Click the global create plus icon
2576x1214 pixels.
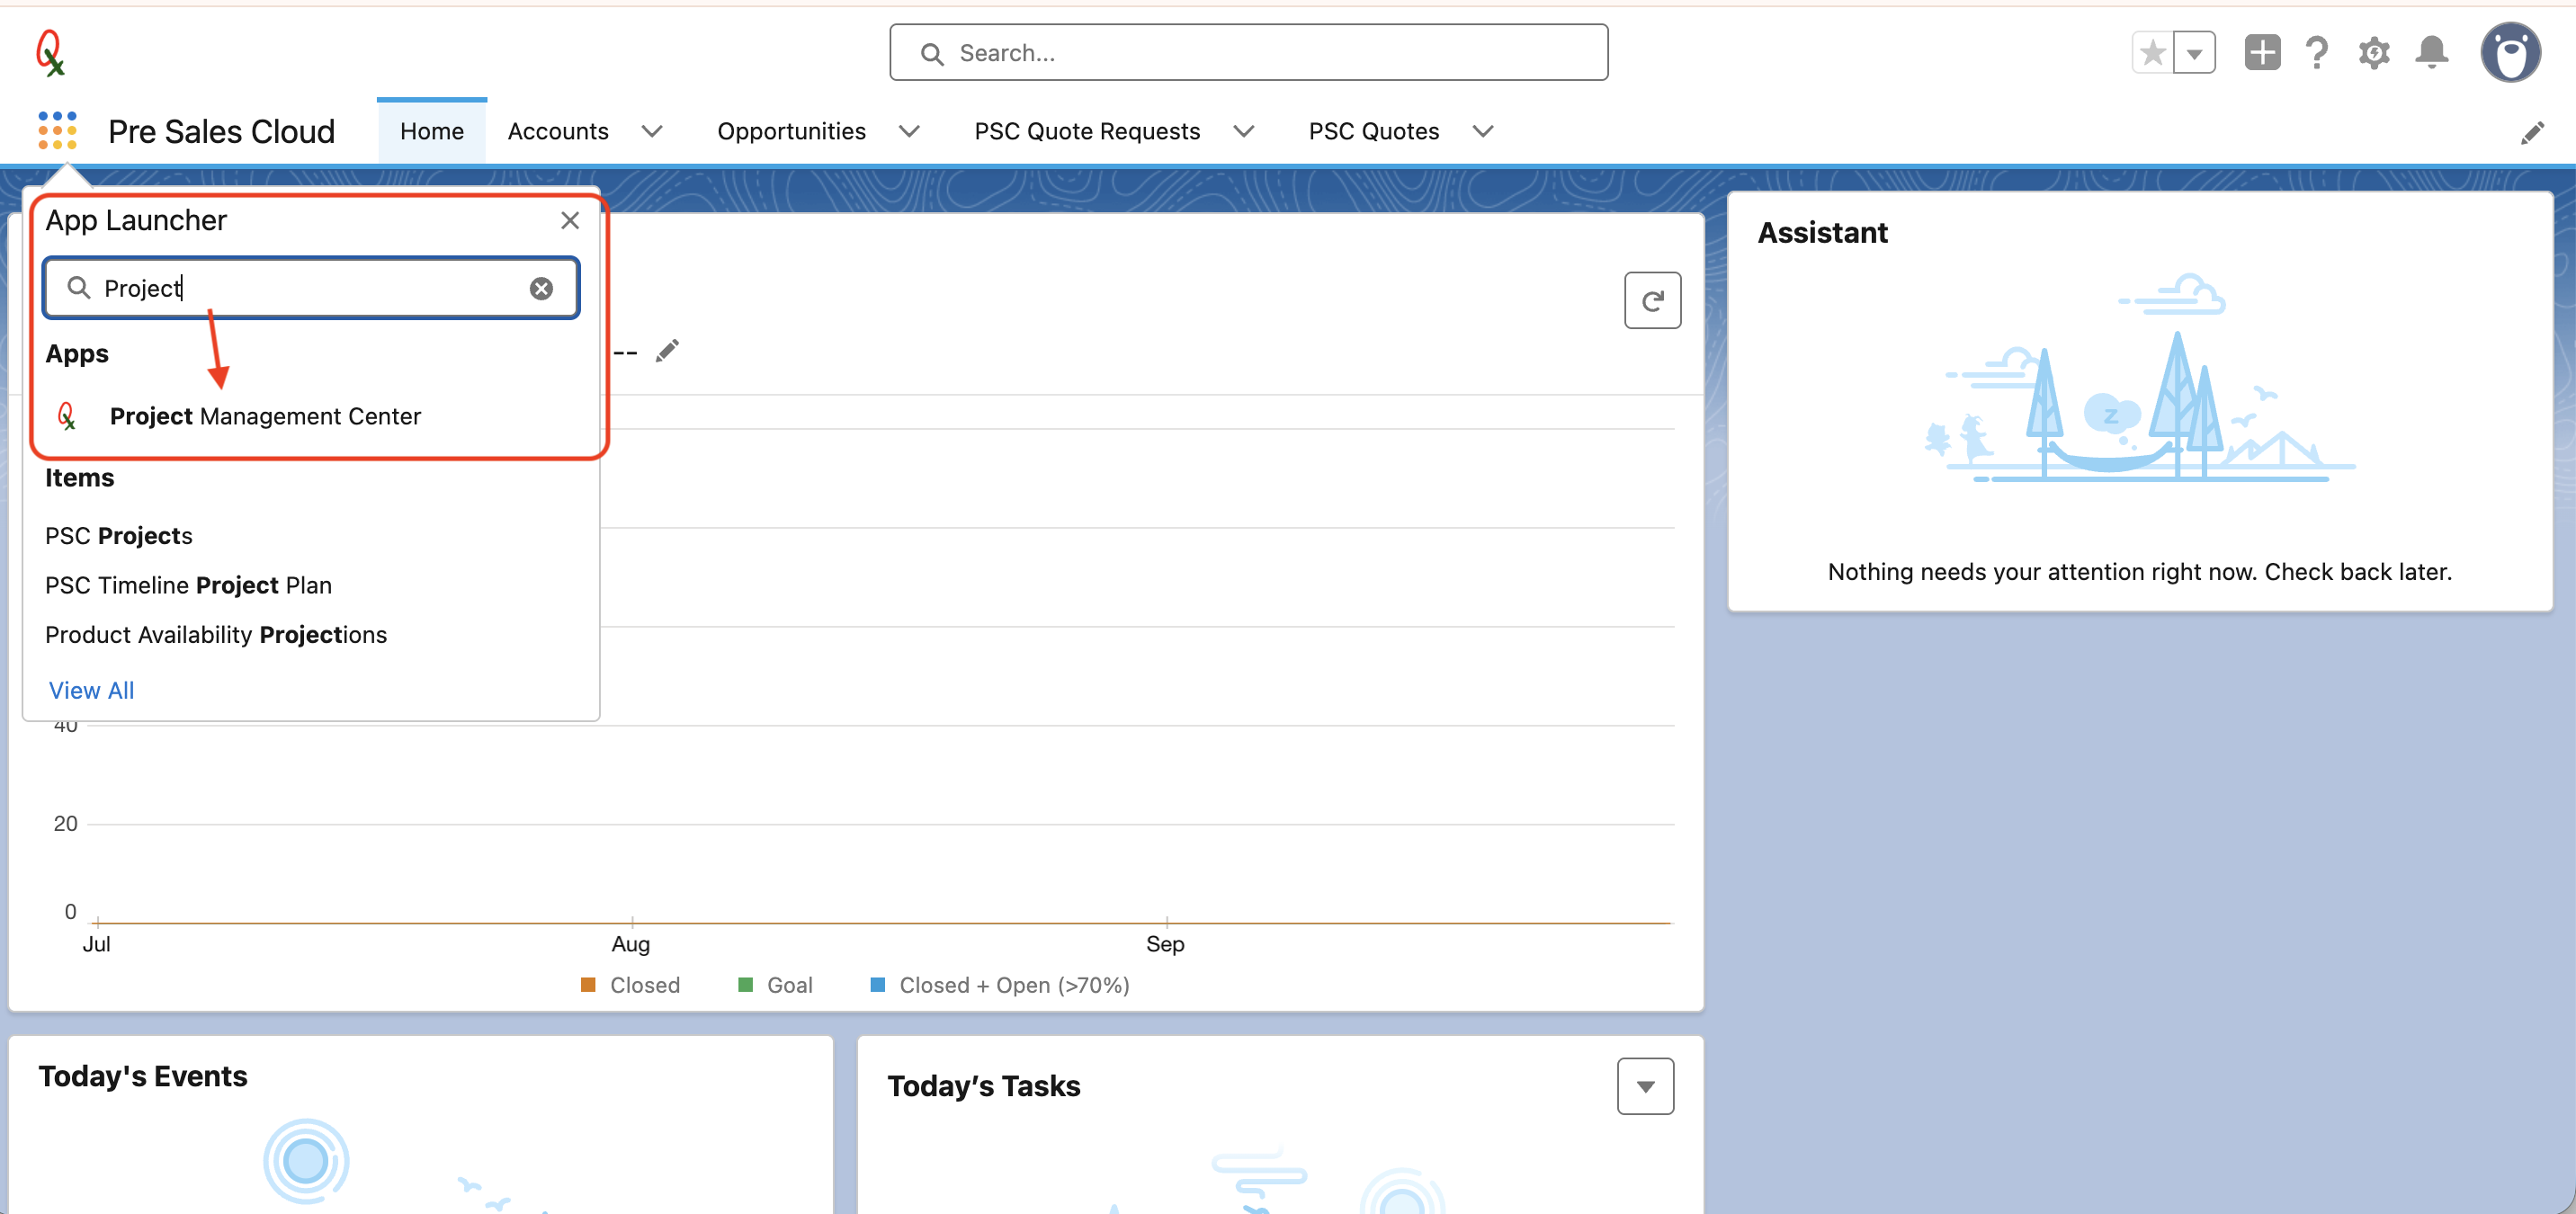(x=2262, y=52)
